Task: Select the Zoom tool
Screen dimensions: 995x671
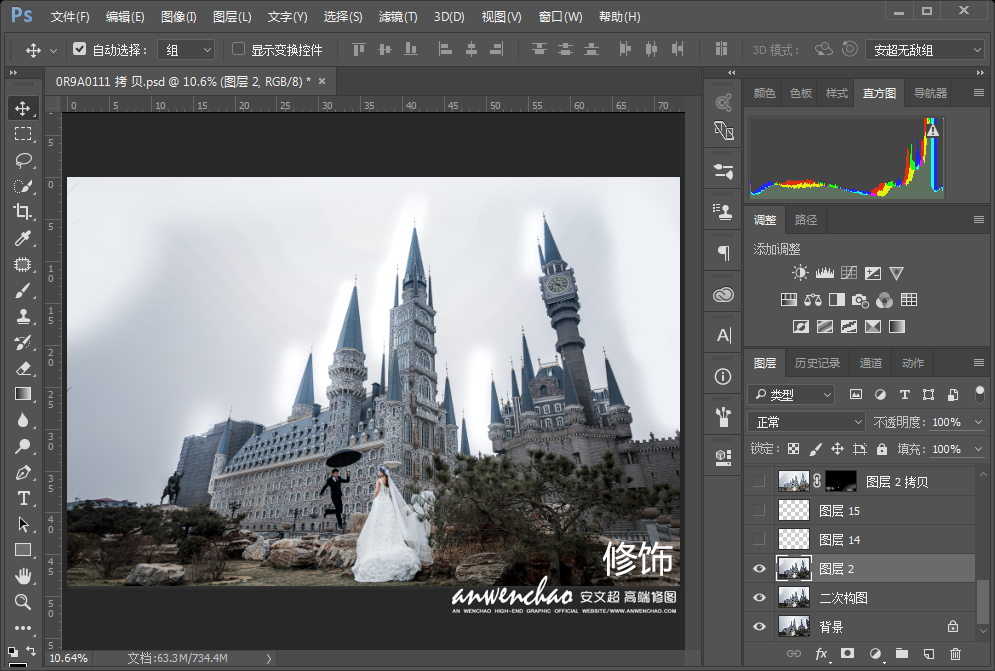Action: pyautogui.click(x=23, y=602)
